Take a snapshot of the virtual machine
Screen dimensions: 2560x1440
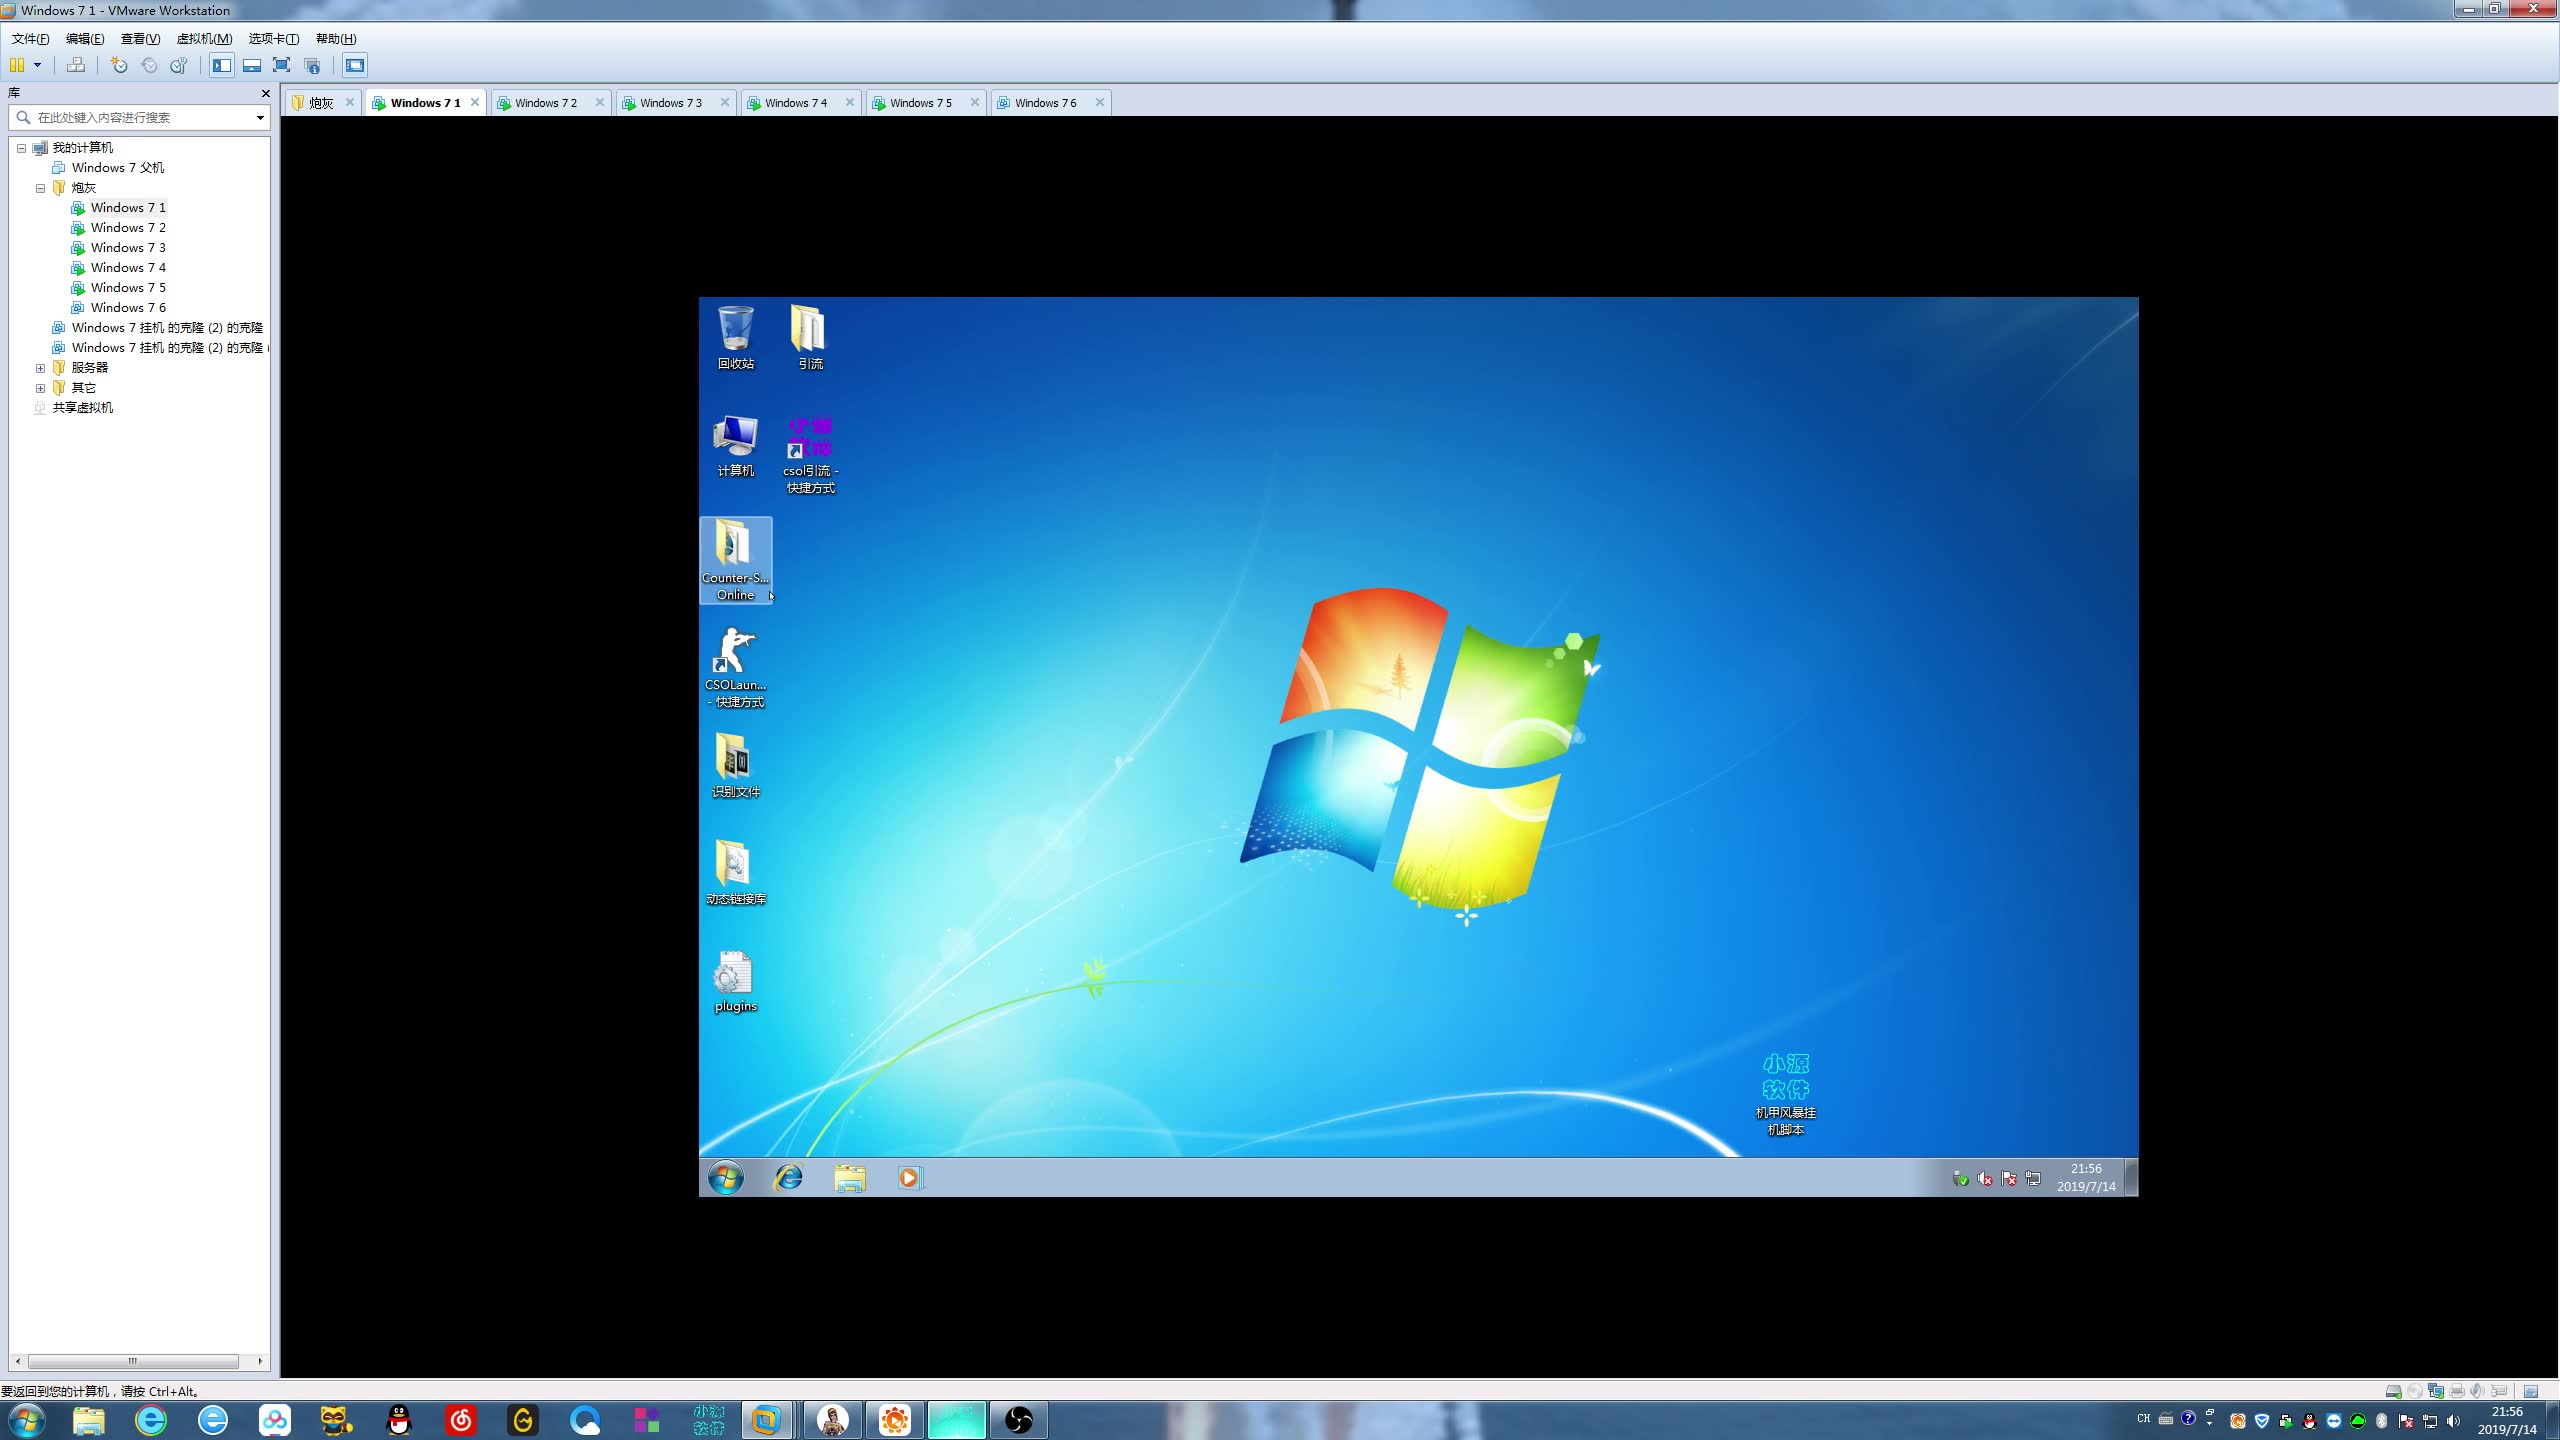(119, 65)
